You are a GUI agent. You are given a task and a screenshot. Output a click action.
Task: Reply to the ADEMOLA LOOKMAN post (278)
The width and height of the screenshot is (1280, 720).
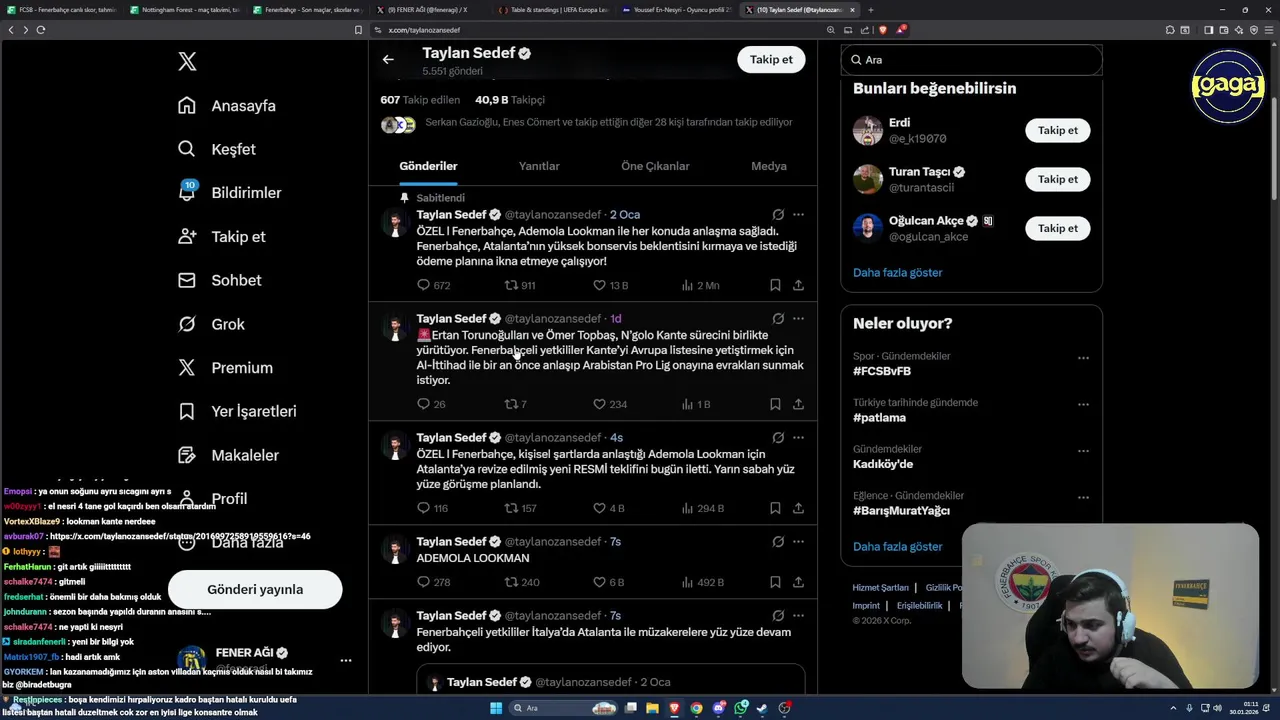pyautogui.click(x=433, y=582)
